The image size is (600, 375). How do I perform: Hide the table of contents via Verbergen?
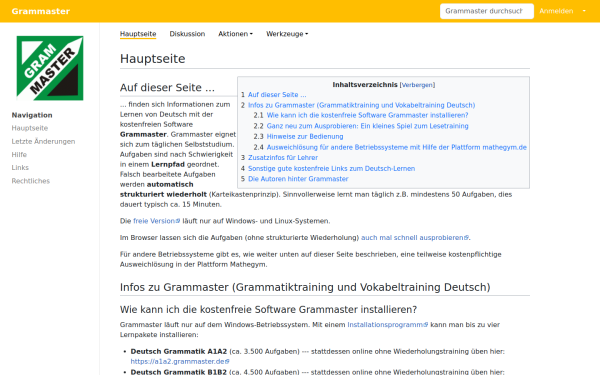pos(417,85)
